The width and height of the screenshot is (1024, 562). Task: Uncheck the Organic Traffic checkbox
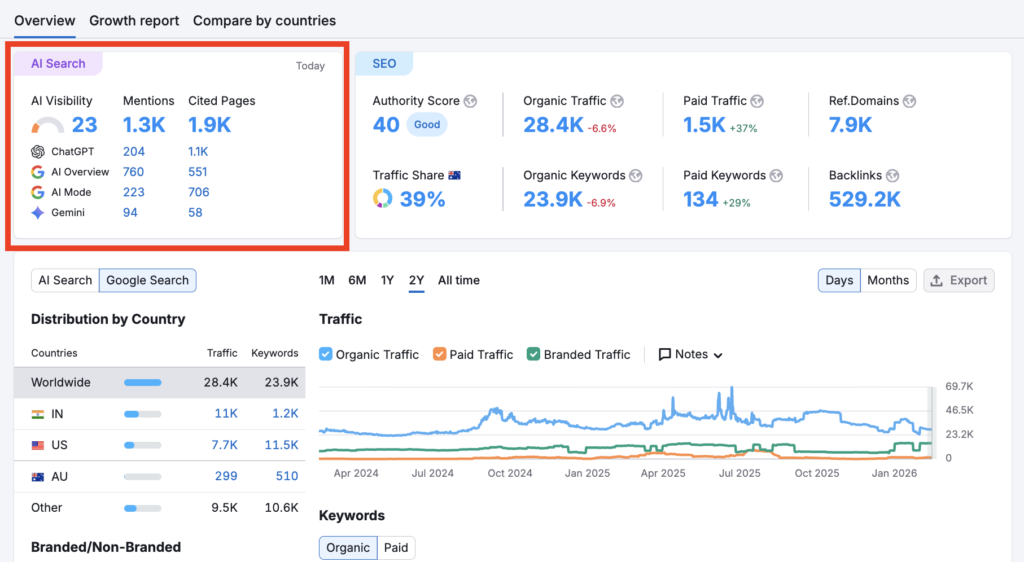[x=326, y=354]
